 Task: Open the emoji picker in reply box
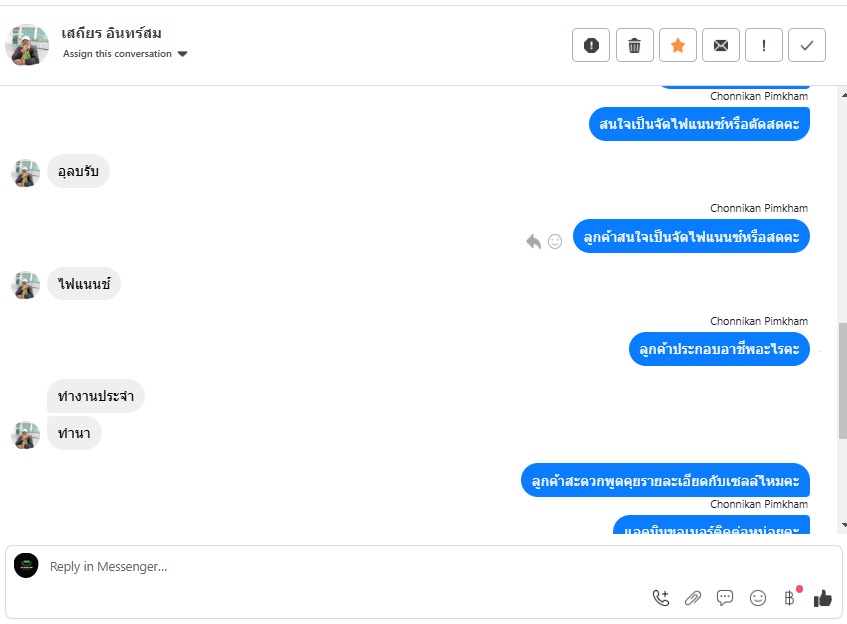tap(758, 598)
